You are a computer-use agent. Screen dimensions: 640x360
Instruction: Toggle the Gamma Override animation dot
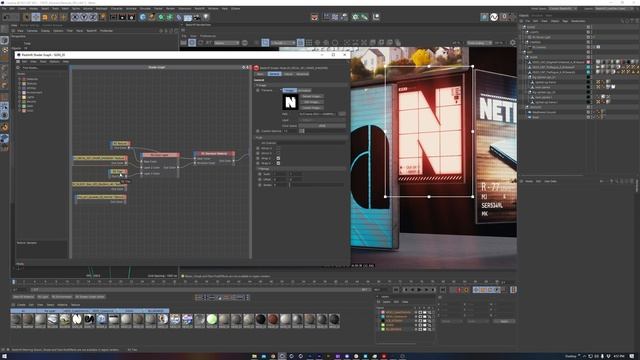(258, 131)
